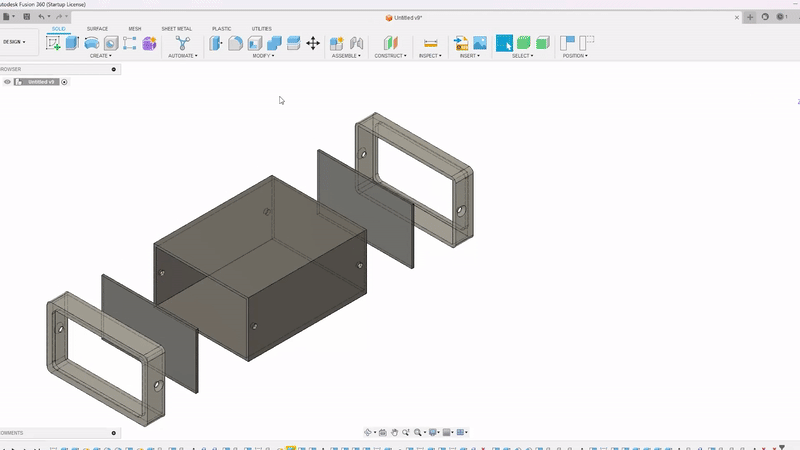The height and width of the screenshot is (450, 800).
Task: Open a new design tab with plus
Action: click(x=750, y=17)
